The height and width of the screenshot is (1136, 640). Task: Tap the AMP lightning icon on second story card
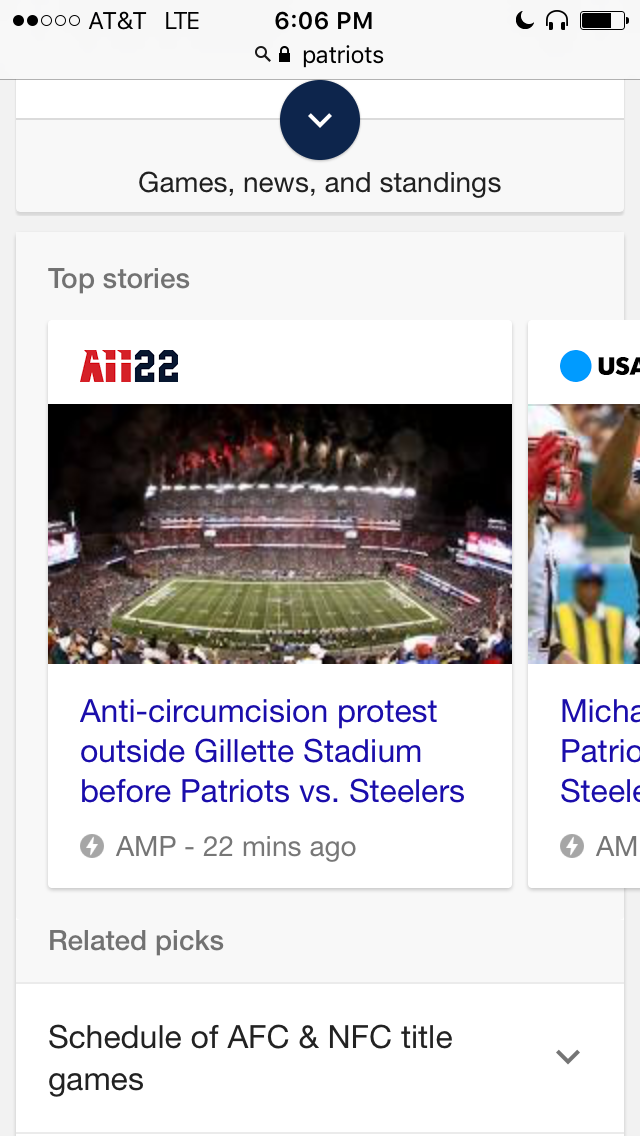click(x=572, y=846)
